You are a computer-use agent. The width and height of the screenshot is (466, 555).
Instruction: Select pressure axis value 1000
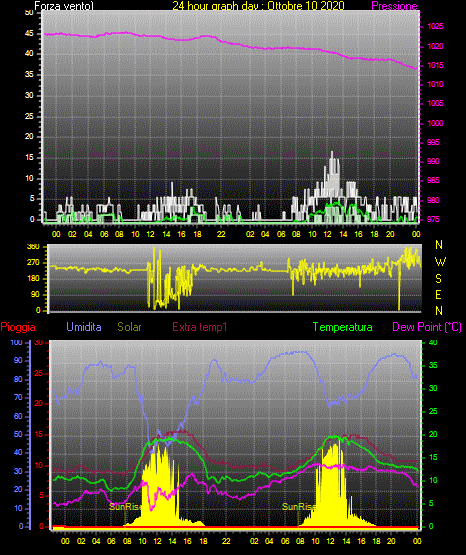click(435, 123)
